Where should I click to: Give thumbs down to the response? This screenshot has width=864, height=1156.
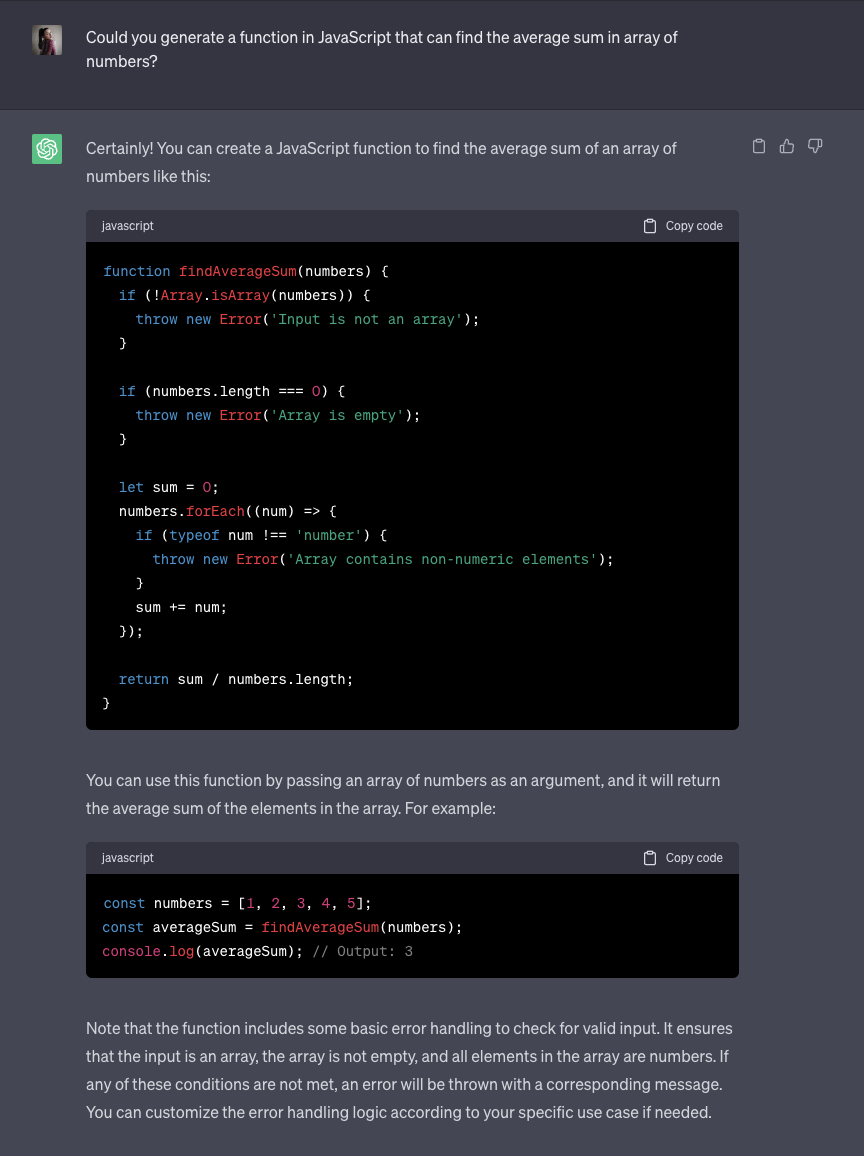pos(815,146)
